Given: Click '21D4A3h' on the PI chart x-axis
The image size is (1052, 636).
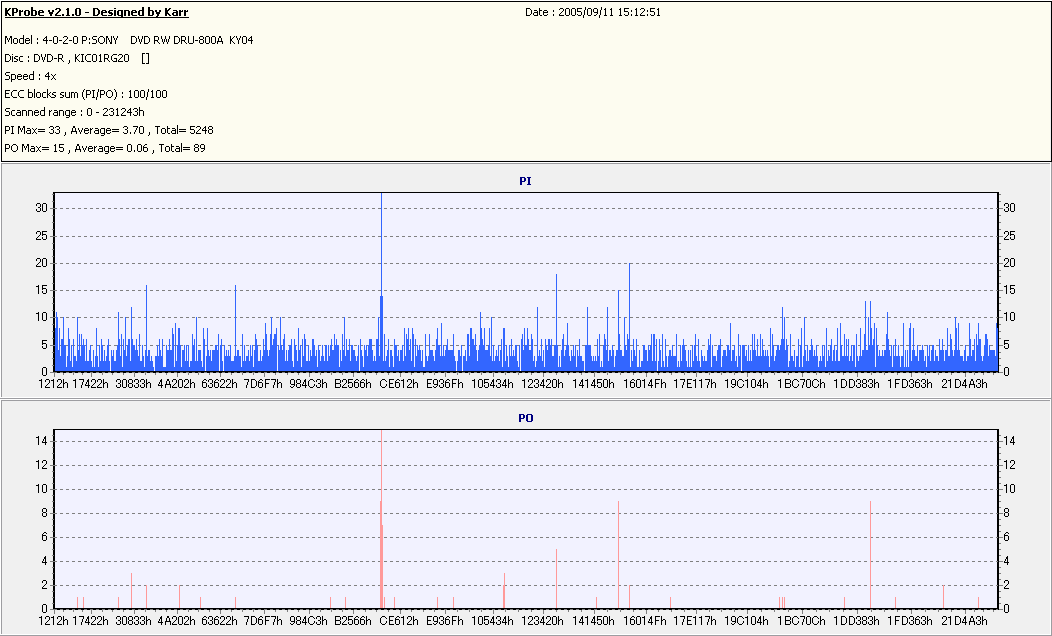Looking at the screenshot, I should coord(964,384).
